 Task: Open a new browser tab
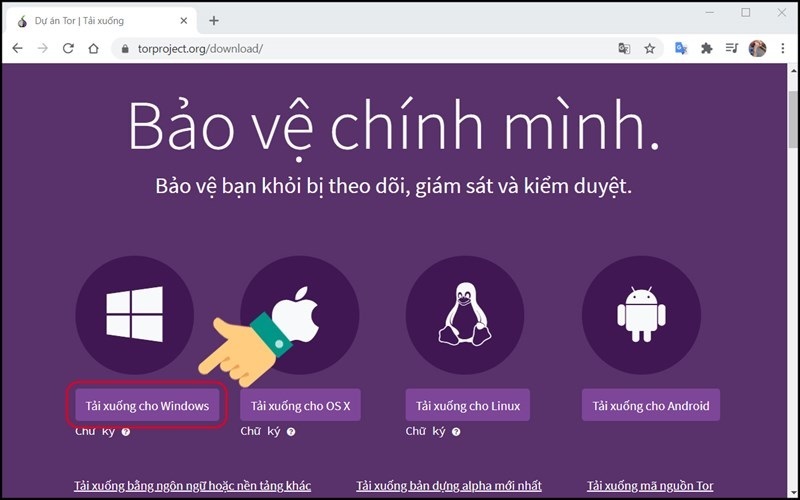pyautogui.click(x=214, y=20)
